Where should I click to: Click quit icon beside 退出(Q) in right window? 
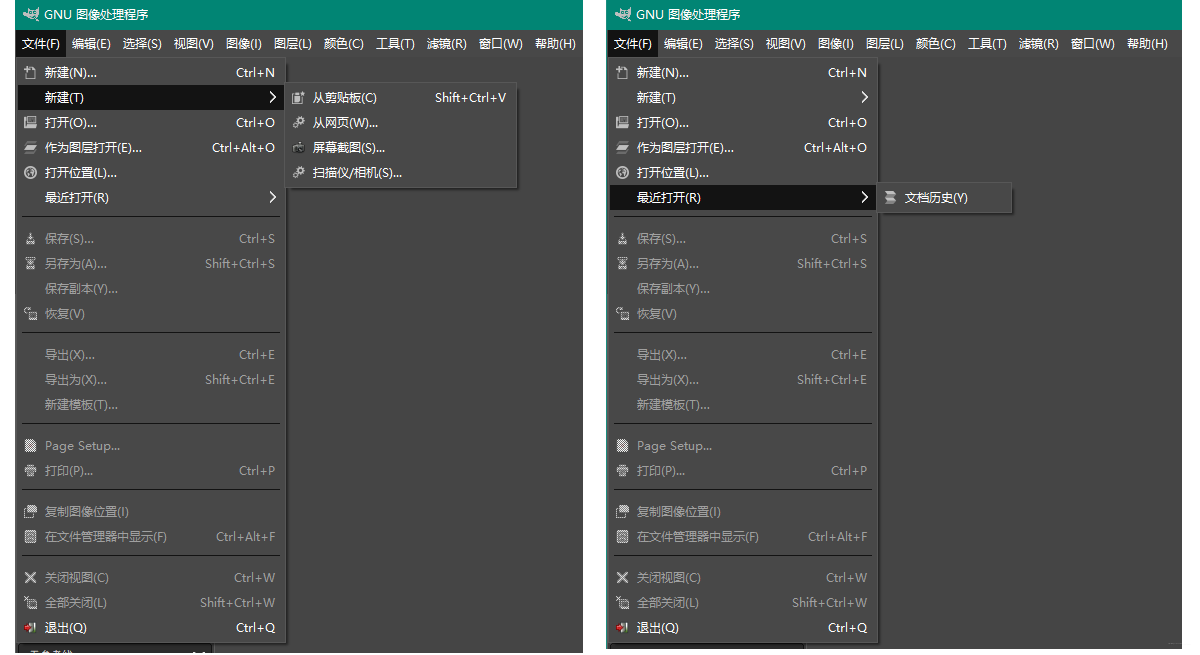coord(622,628)
